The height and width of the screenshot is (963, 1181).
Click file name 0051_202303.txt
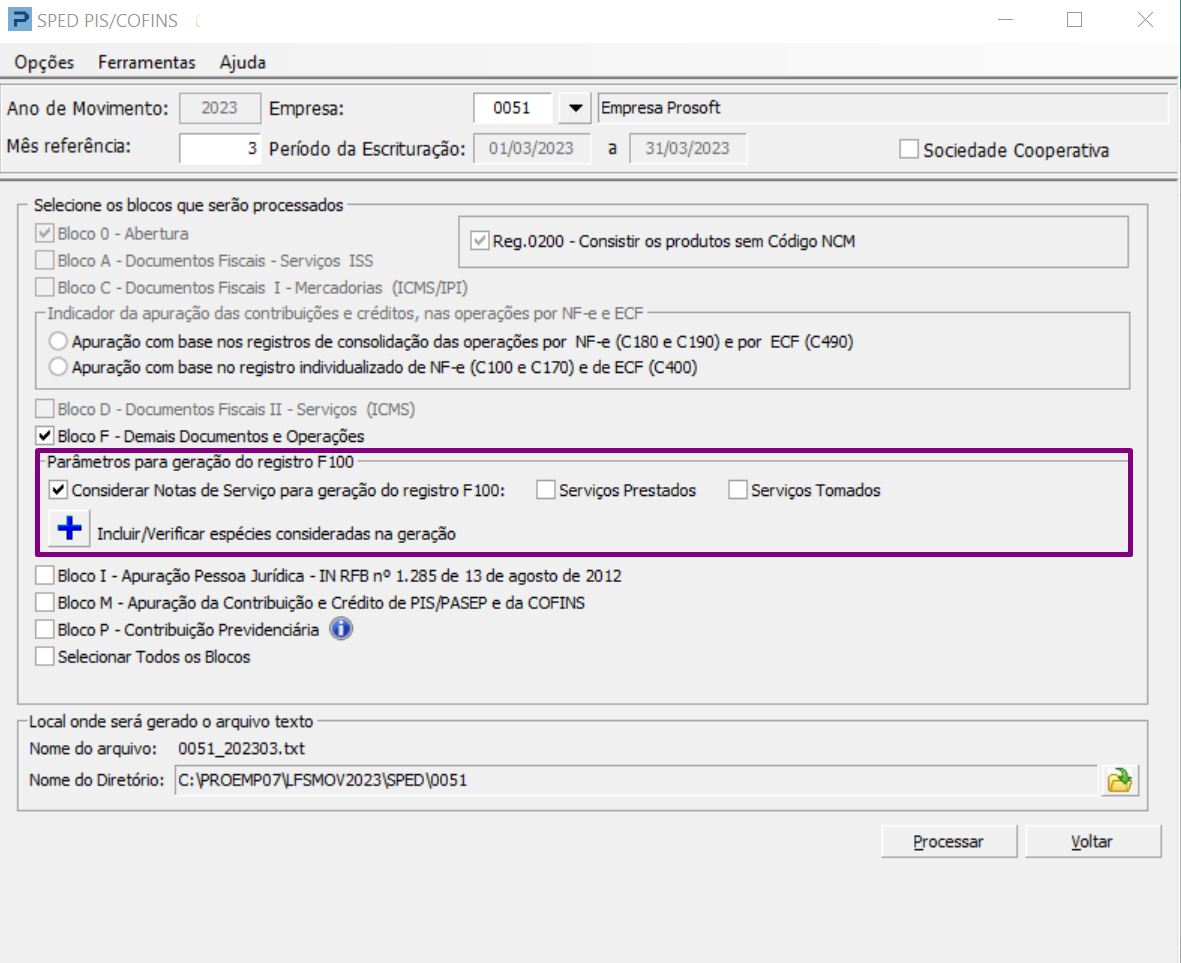[x=242, y=748]
